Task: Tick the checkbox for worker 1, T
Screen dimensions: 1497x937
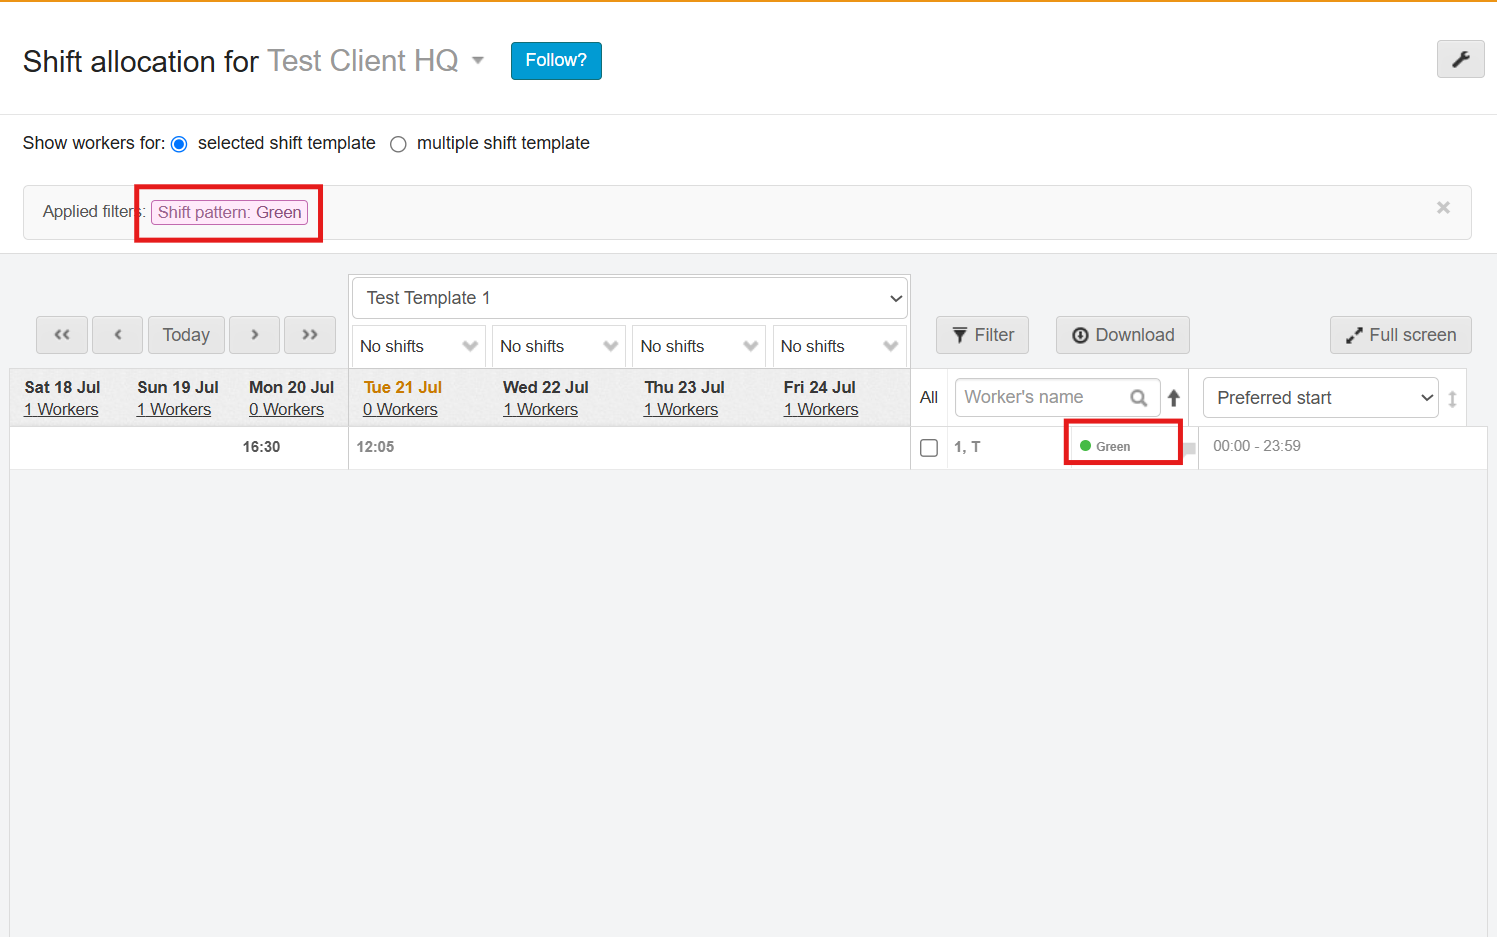Action: 929,447
